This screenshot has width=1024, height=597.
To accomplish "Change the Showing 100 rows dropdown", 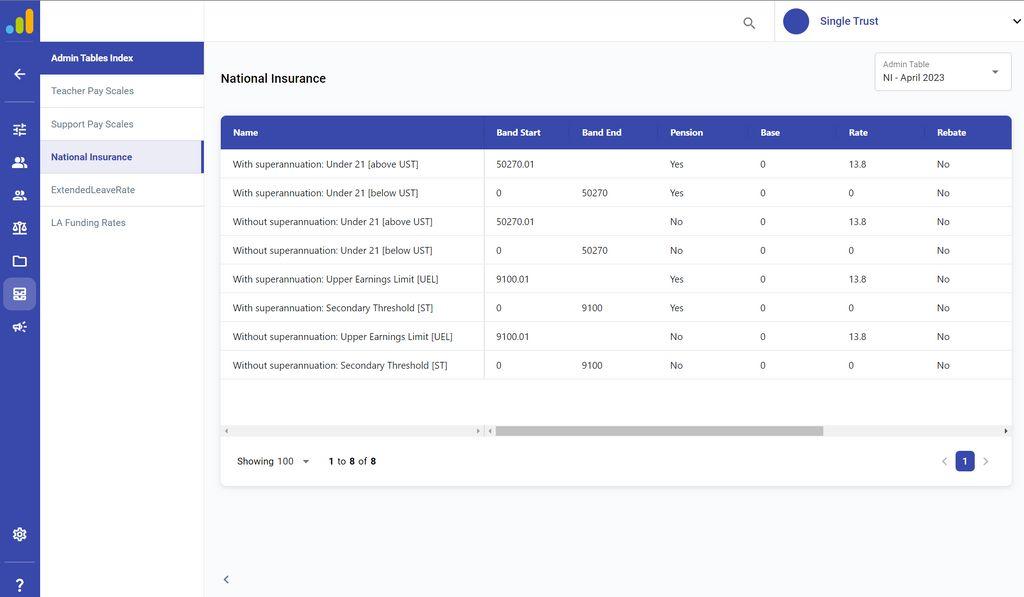I will 273,461.
